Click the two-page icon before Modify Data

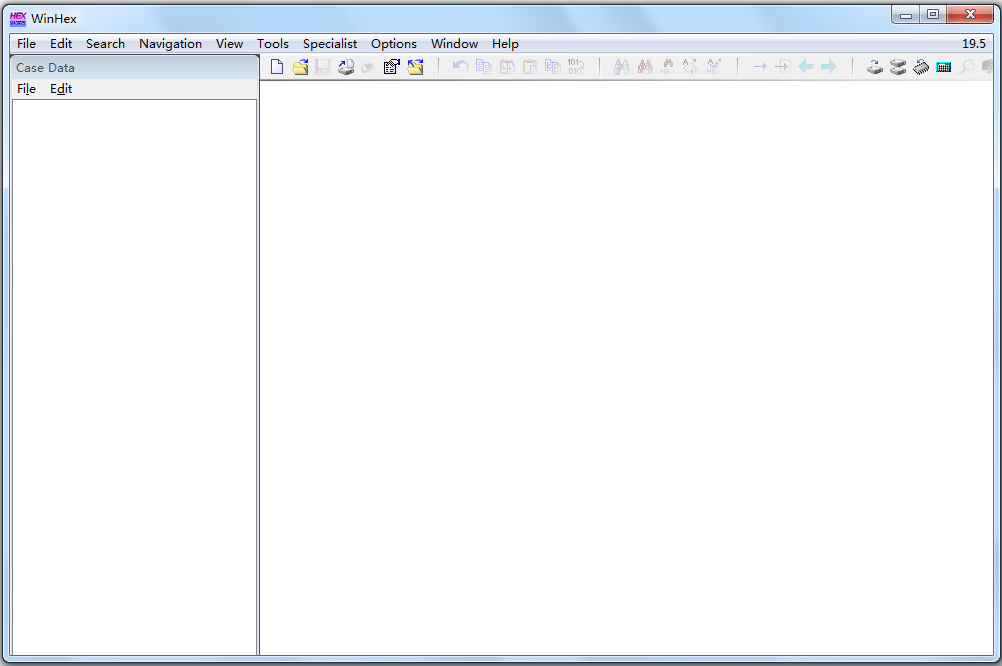pos(553,66)
